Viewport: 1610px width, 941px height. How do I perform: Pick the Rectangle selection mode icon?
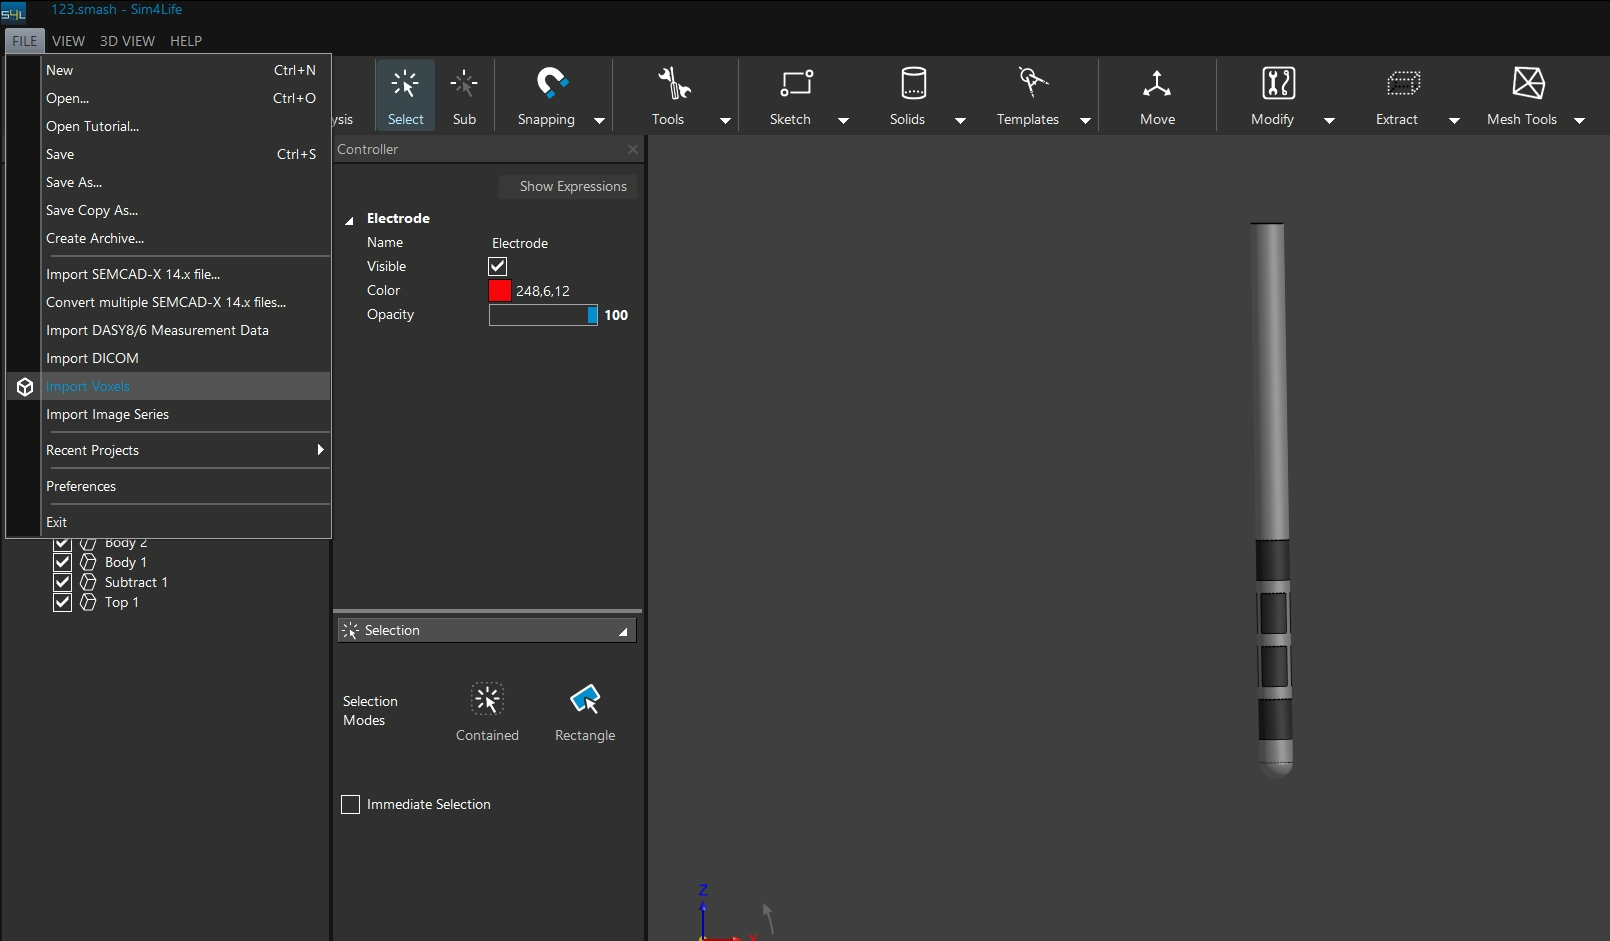pos(585,699)
